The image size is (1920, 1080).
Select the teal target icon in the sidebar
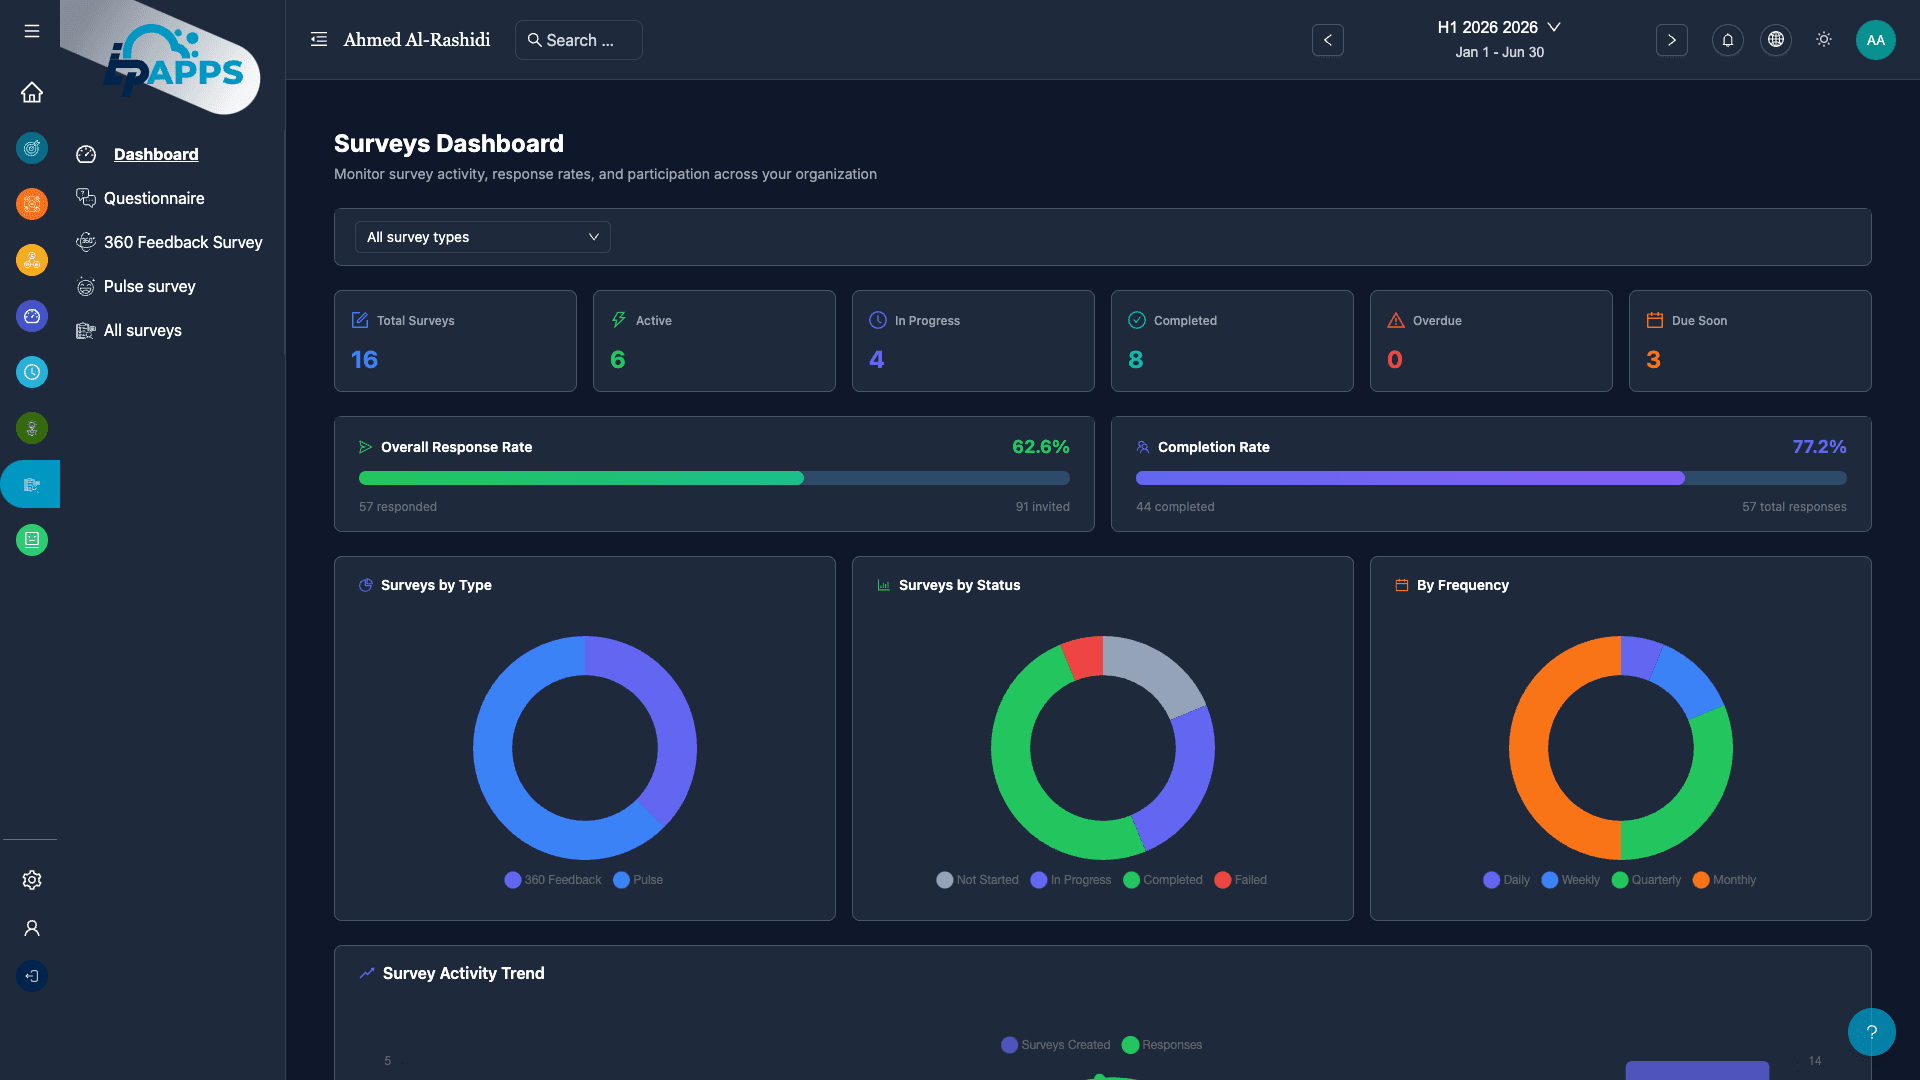tap(31, 148)
